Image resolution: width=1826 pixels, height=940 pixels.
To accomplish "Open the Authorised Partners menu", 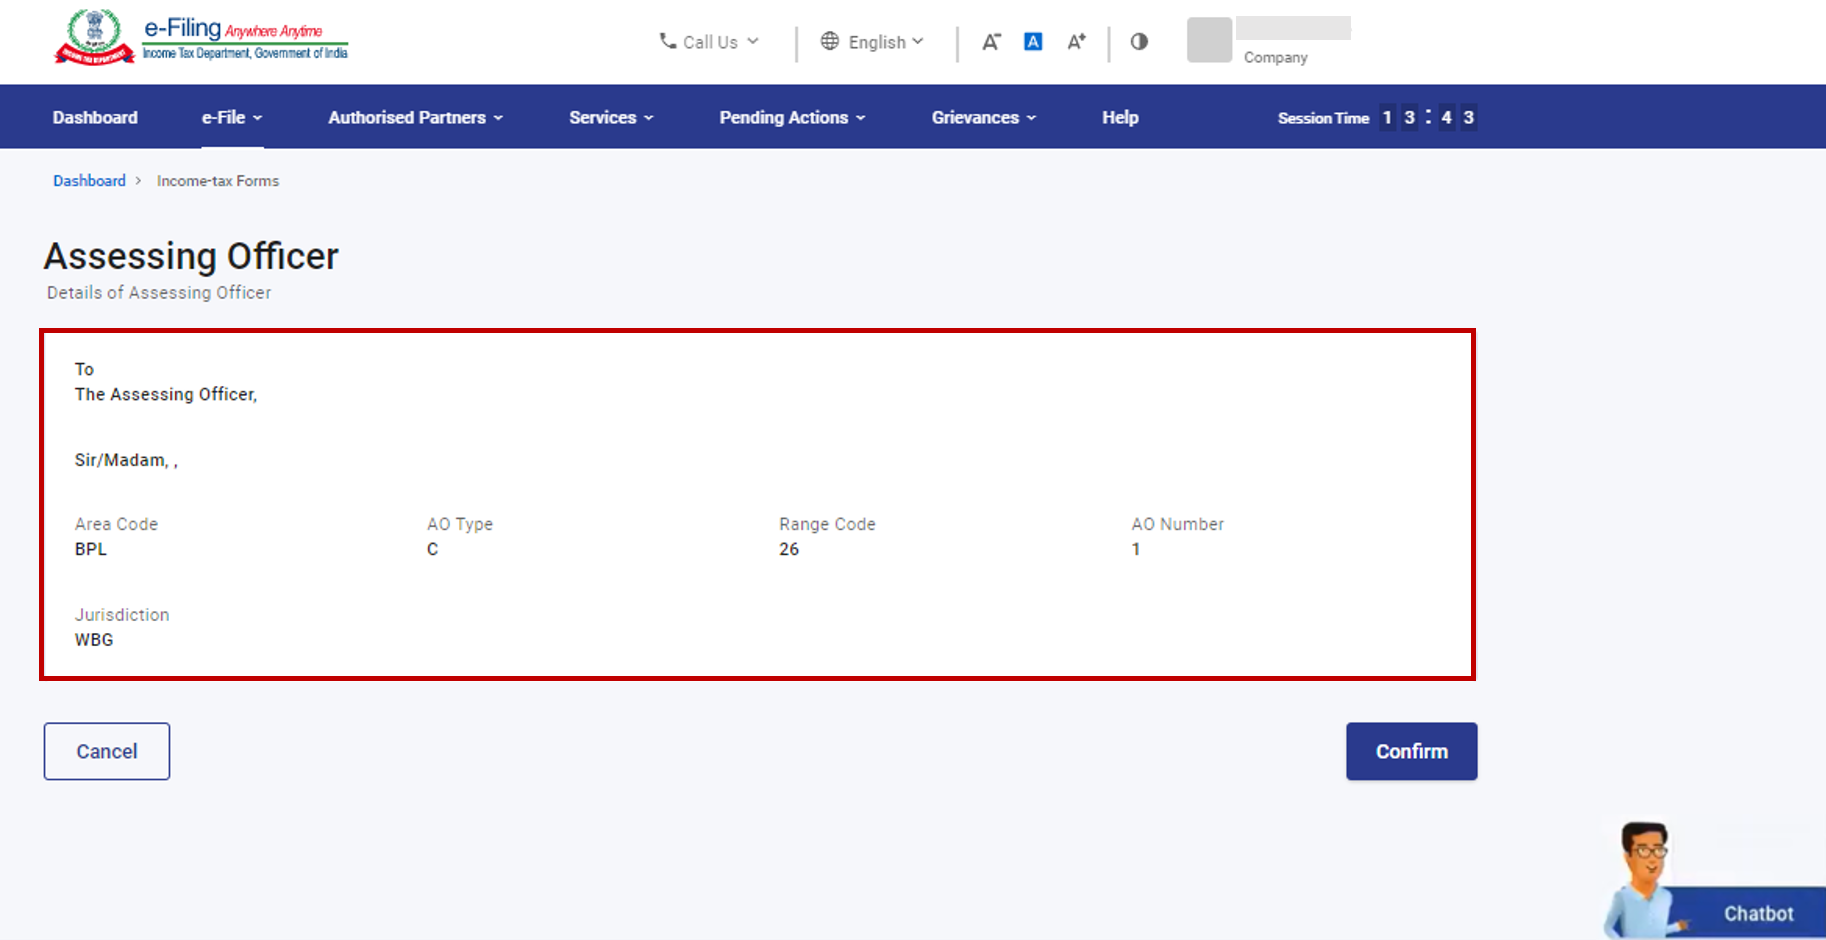I will pos(414,117).
